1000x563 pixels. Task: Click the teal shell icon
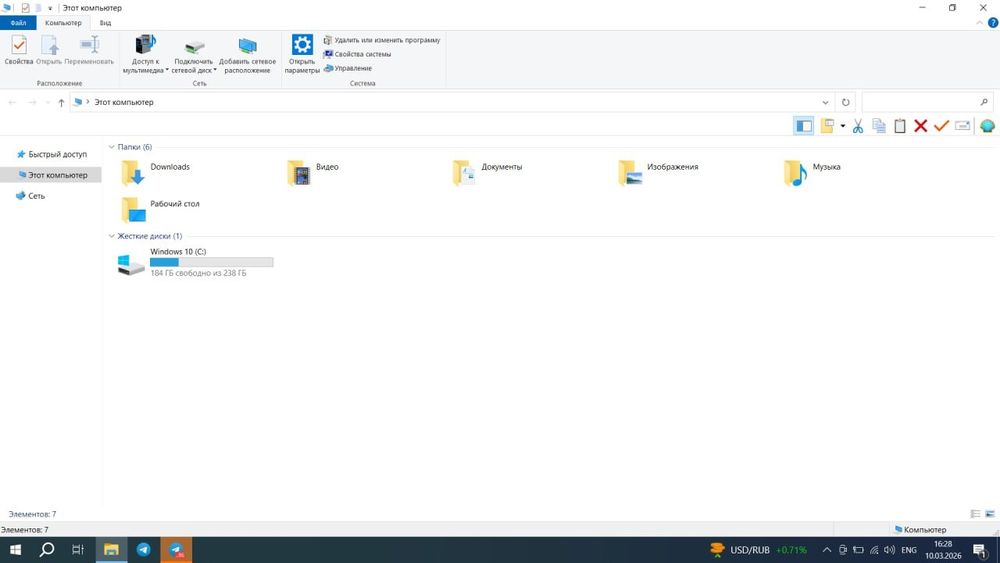pos(987,126)
